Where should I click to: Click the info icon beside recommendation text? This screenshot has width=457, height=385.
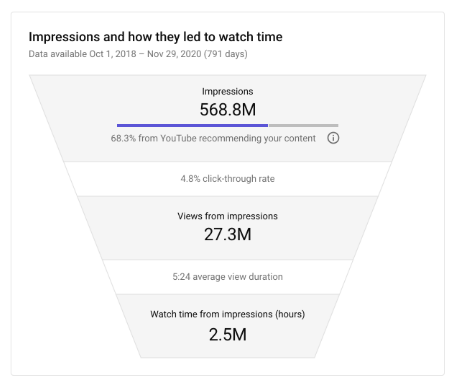point(333,138)
